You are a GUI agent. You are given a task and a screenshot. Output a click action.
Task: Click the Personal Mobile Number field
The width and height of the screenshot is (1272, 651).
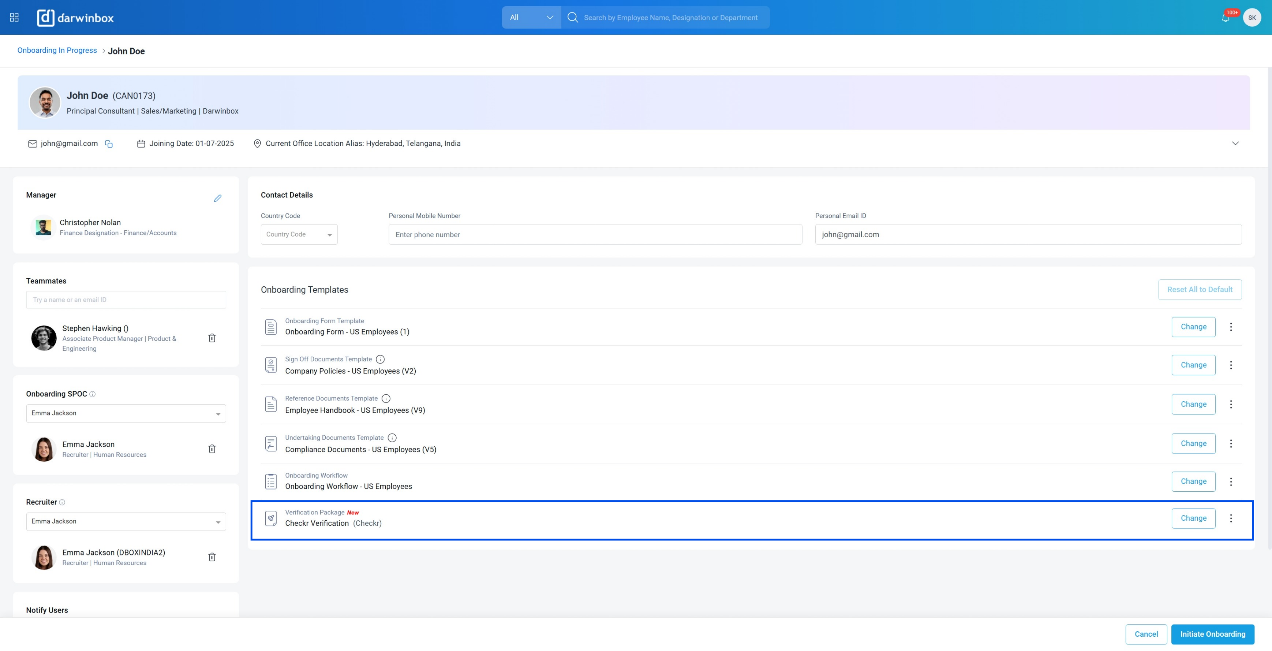coord(595,234)
